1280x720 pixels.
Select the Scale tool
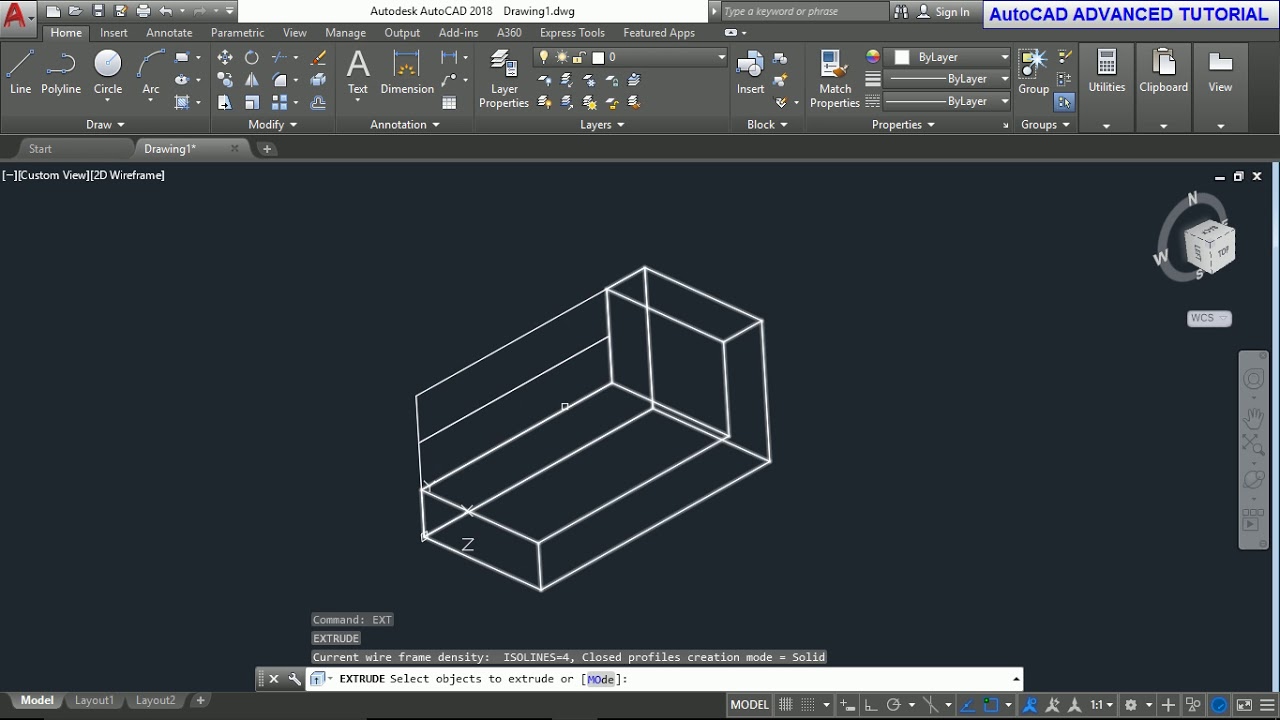point(252,102)
